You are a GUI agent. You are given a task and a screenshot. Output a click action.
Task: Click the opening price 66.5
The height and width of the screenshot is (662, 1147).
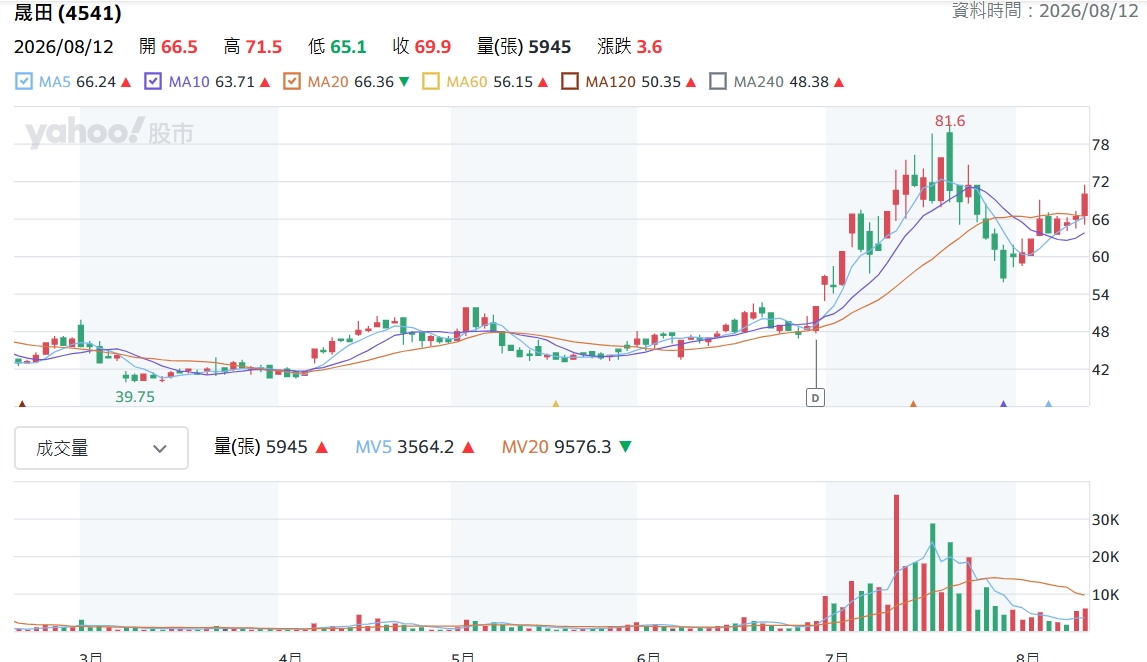[x=179, y=47]
